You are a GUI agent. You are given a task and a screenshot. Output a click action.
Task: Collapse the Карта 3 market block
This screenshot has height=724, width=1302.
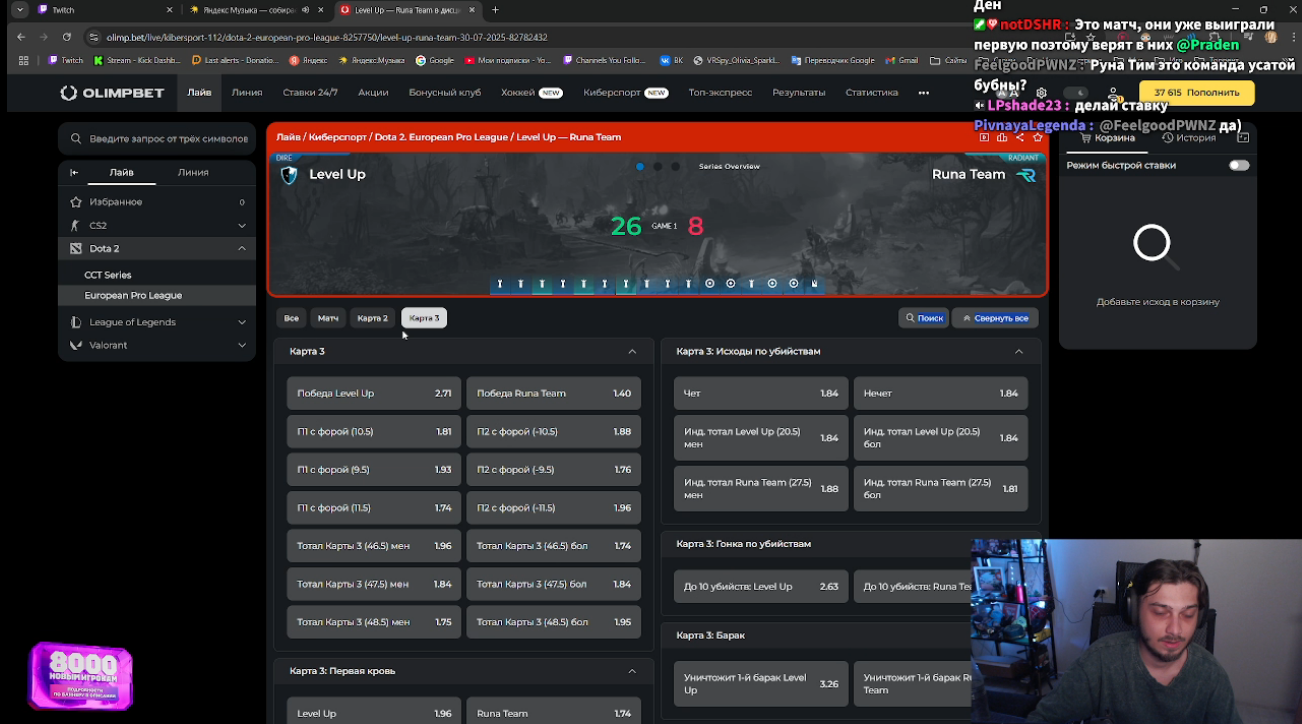tap(632, 352)
